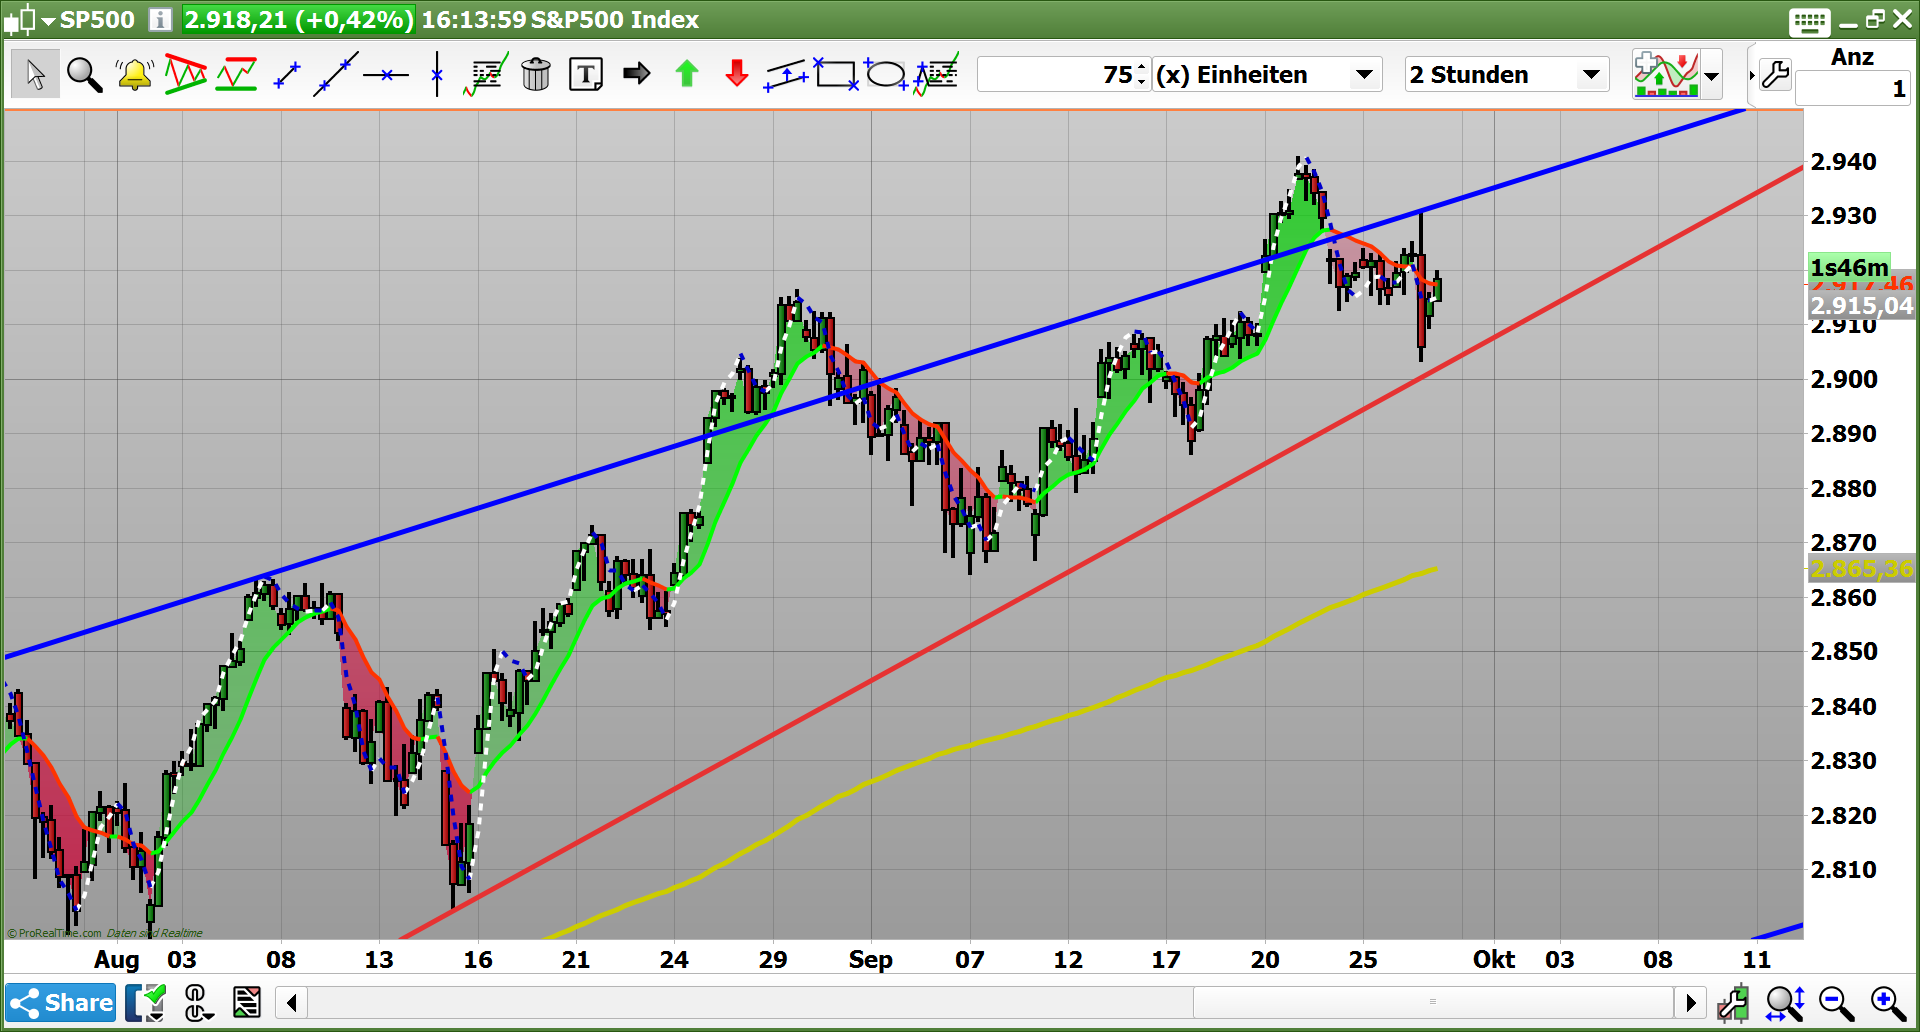
Task: Activate the magnifier zoom tool in toolbar
Action: tap(84, 74)
